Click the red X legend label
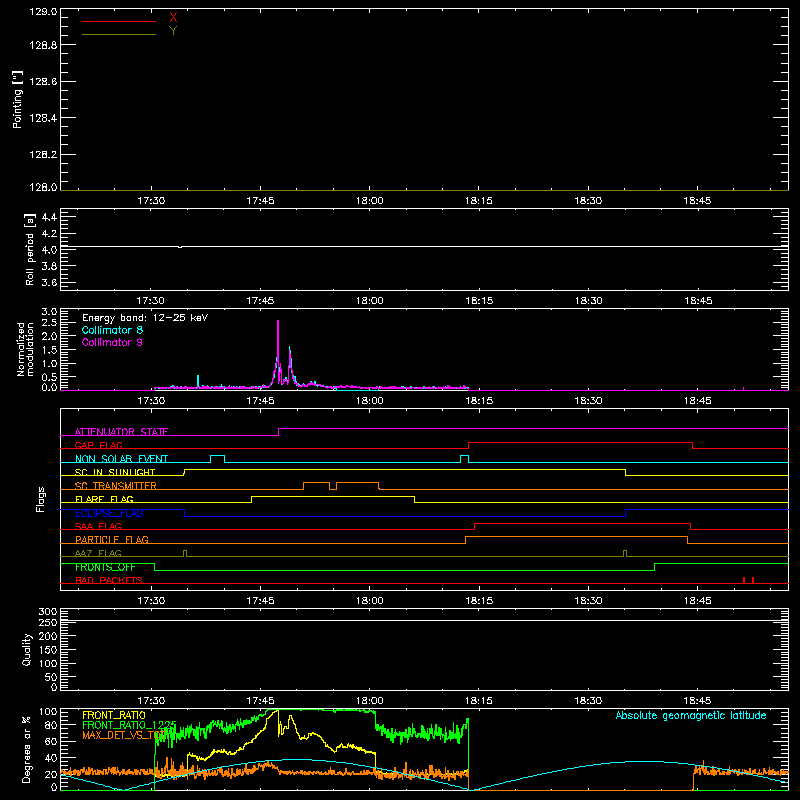Viewport: 800px width, 800px height. click(x=173, y=18)
